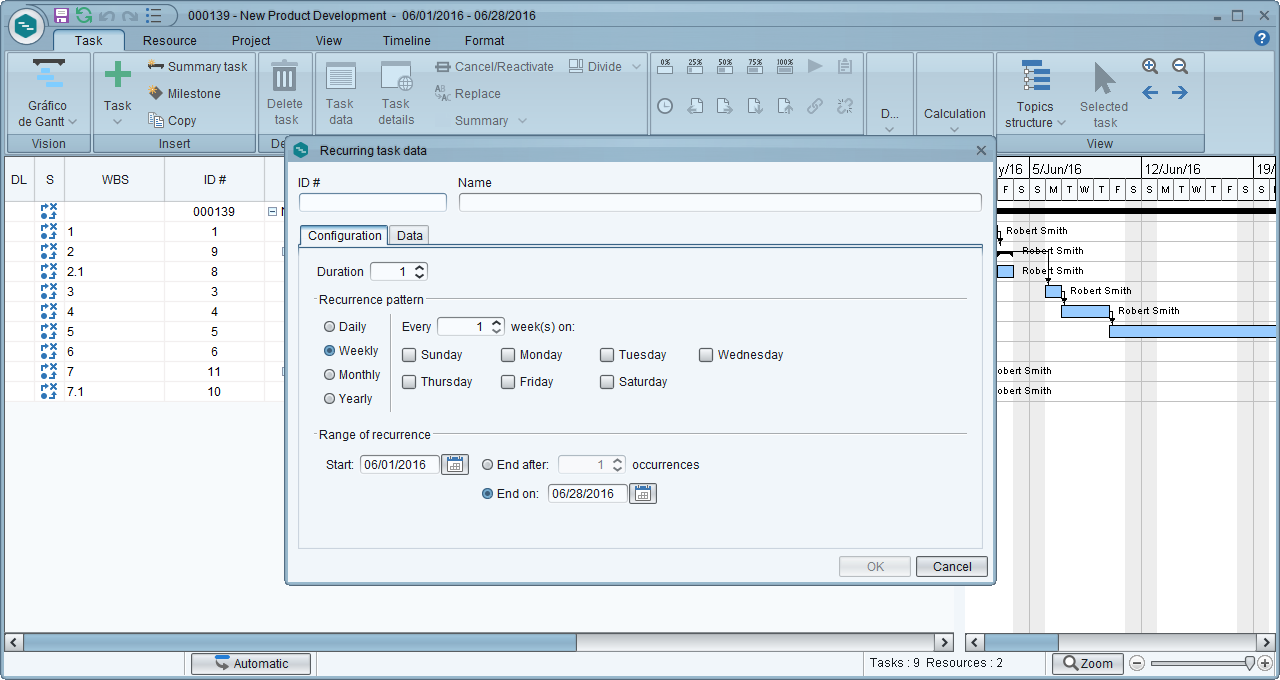Choose the End on date option

(x=488, y=494)
